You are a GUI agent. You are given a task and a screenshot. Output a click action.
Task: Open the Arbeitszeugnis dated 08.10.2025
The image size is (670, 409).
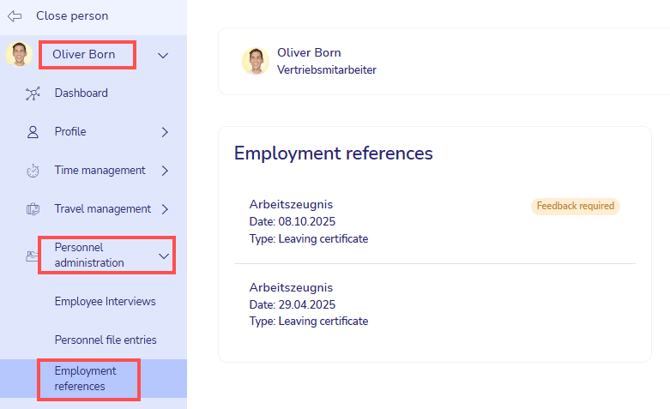click(290, 205)
